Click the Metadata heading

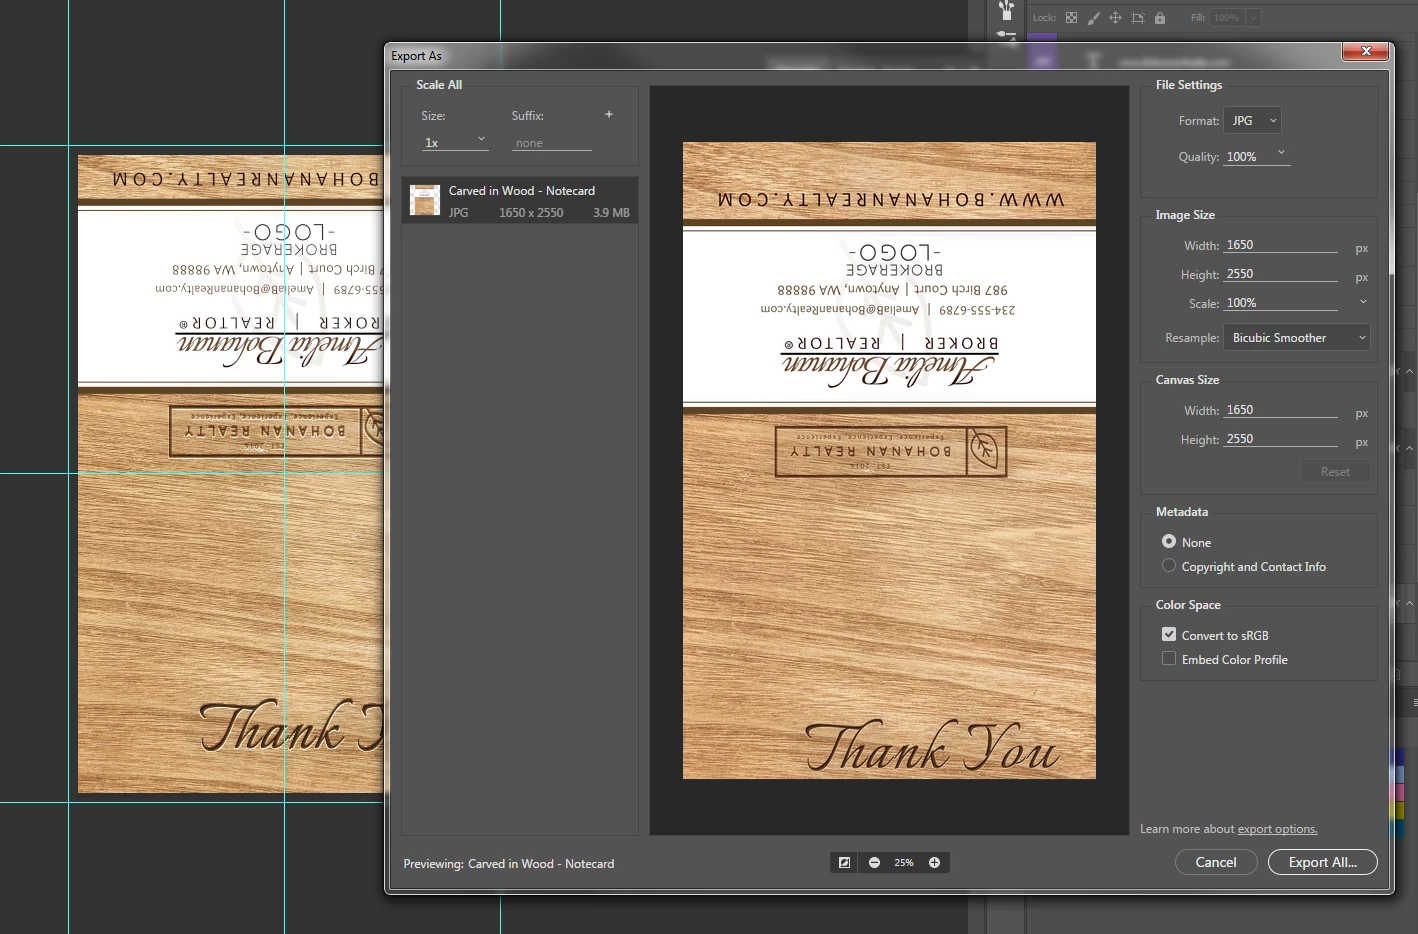1182,512
